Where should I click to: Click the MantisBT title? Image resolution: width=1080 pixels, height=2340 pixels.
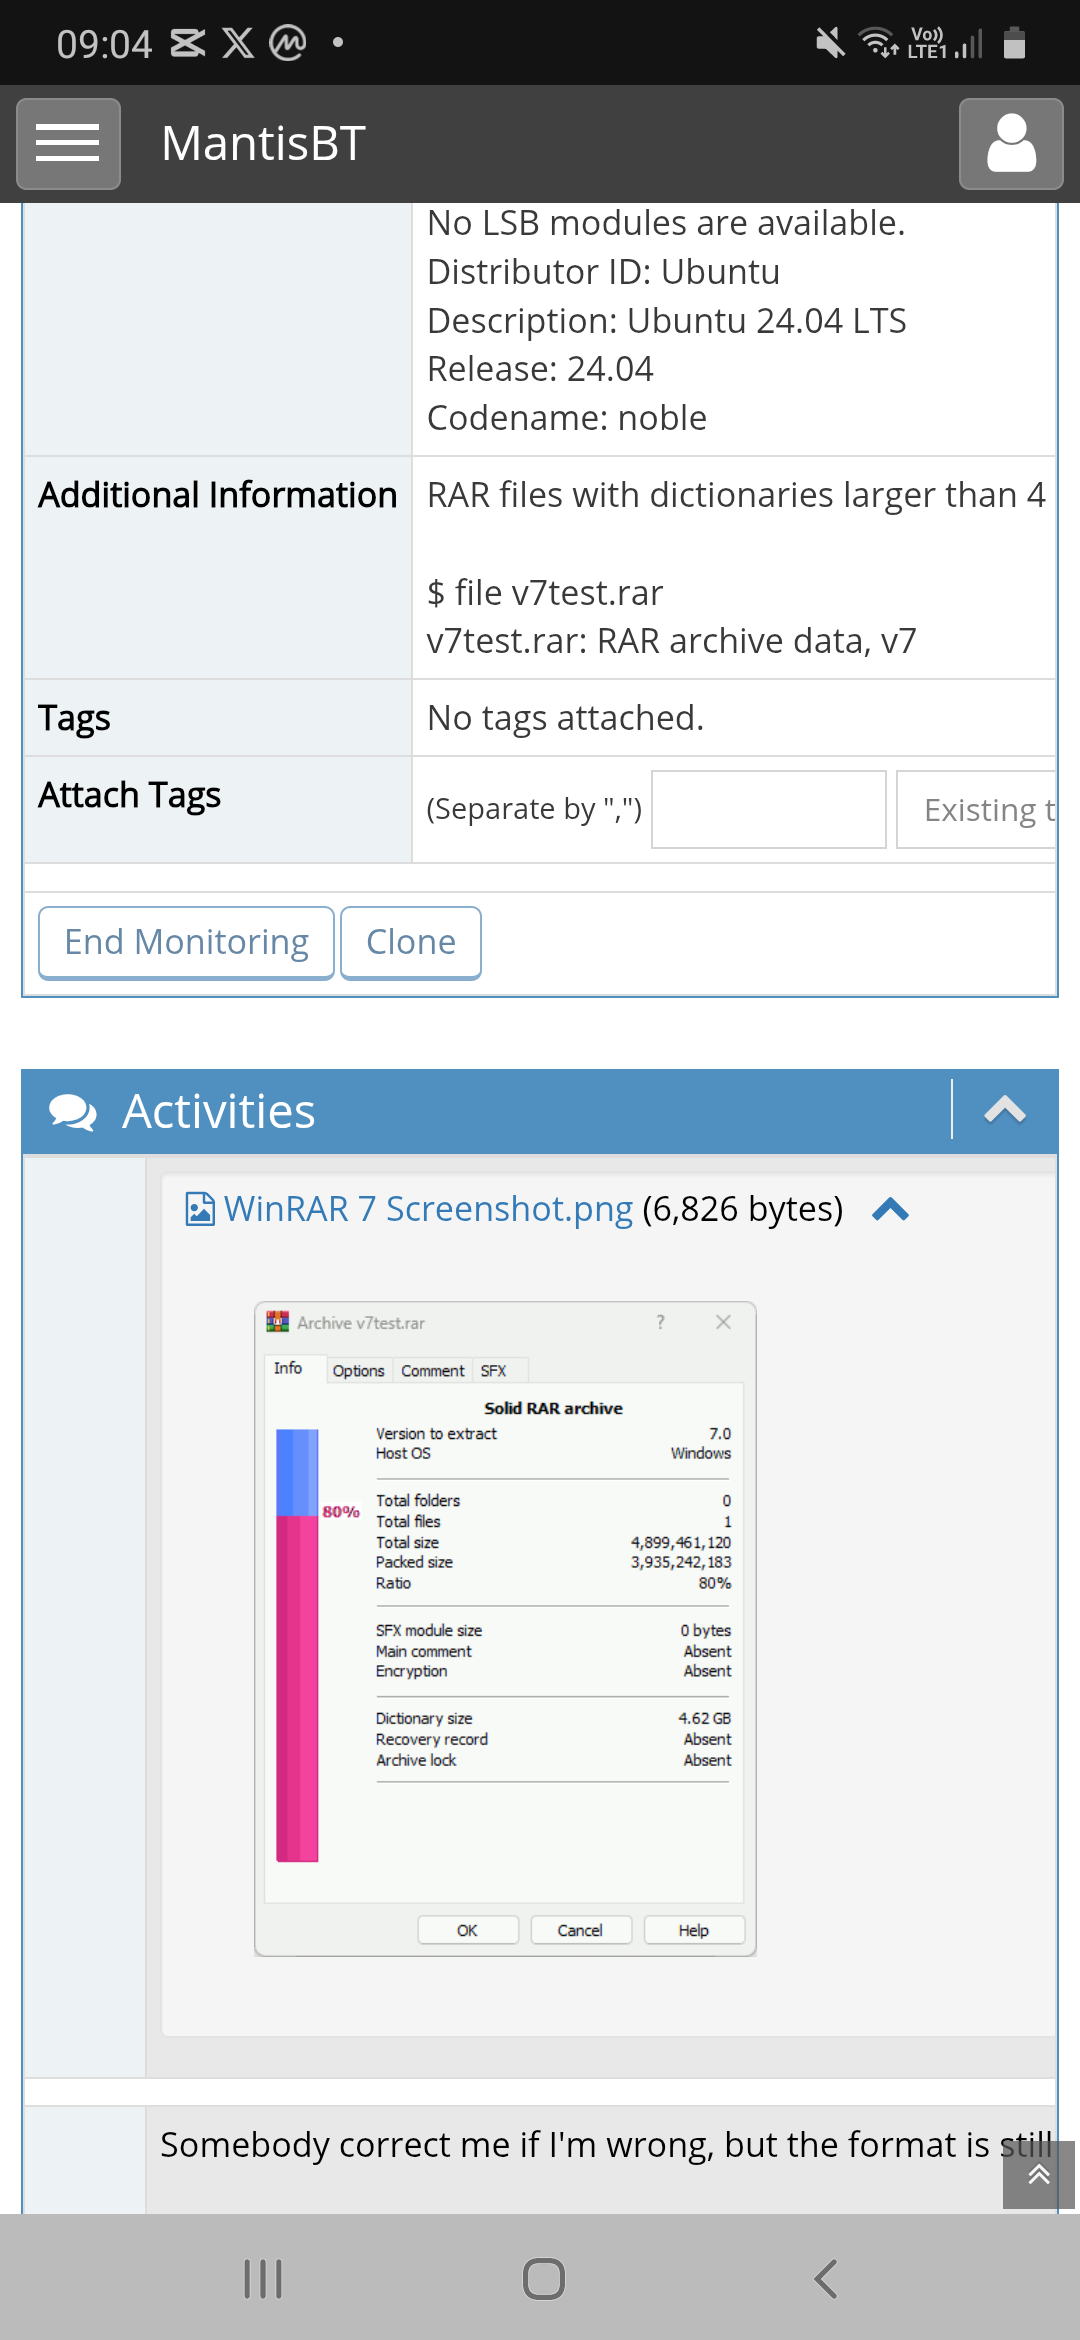point(263,143)
